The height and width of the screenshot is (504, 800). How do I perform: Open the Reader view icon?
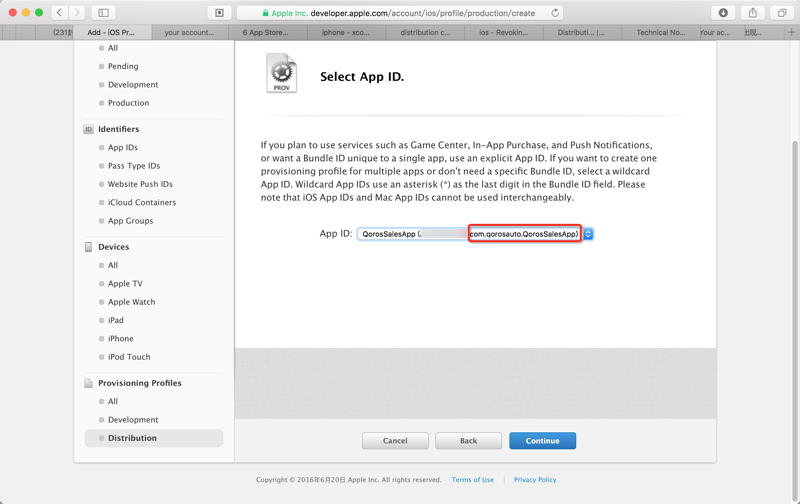(219, 13)
